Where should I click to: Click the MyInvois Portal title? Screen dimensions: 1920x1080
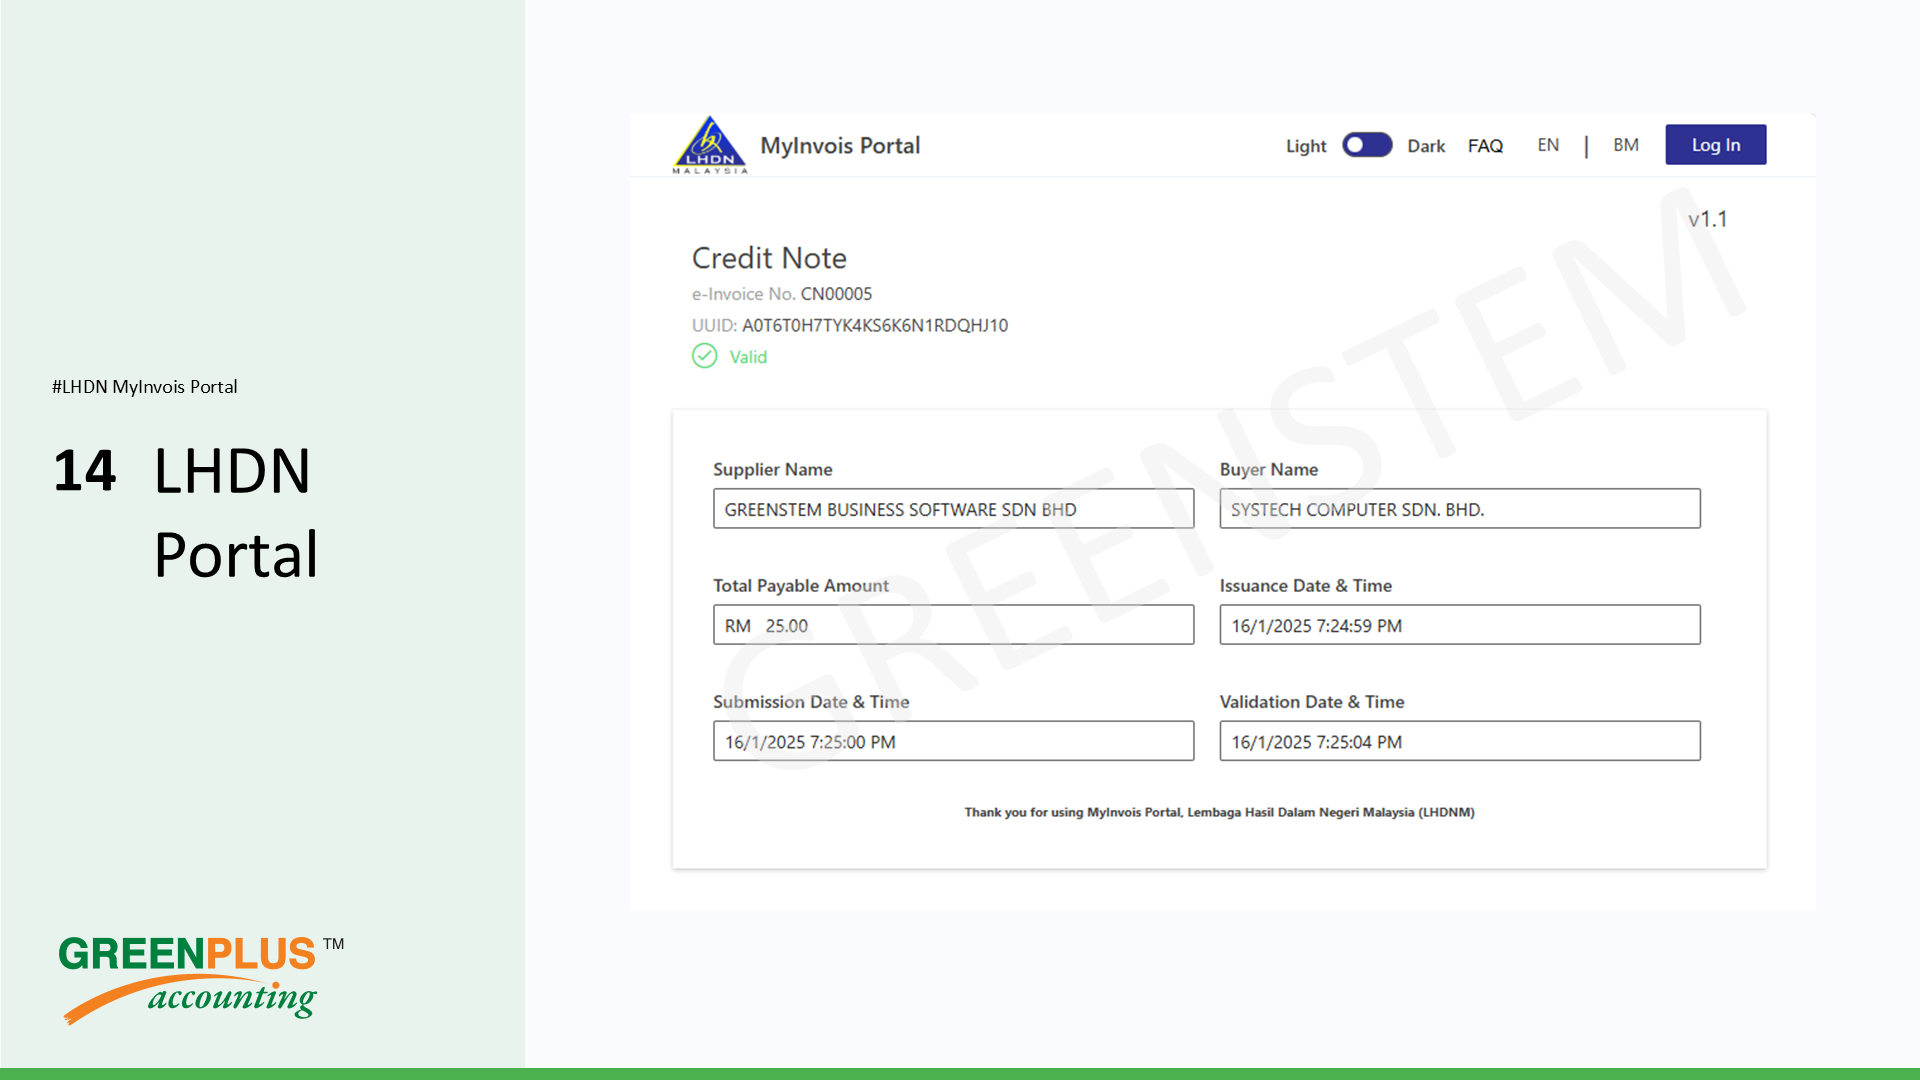(840, 146)
